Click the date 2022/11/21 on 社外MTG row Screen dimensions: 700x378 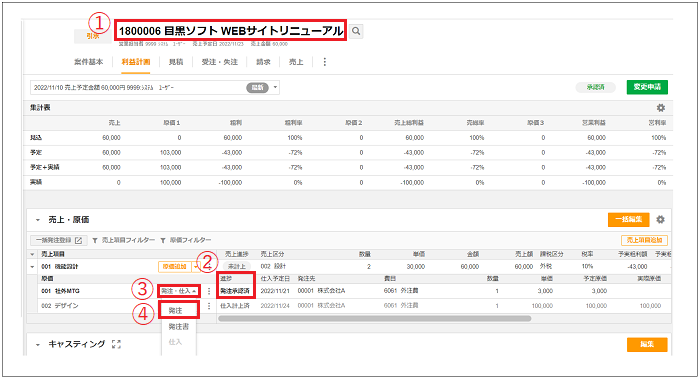point(275,291)
